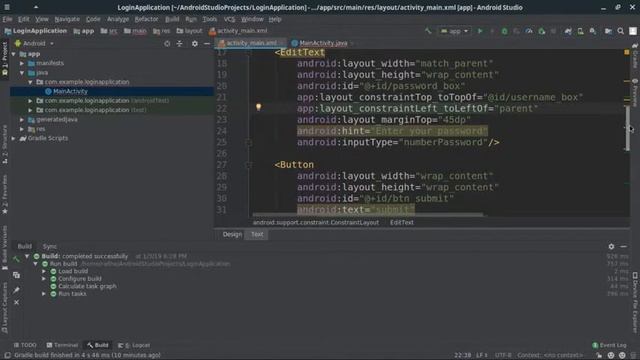Image resolution: width=640 pixels, height=360 pixels.
Task: Expand the generatedJava folder
Action: point(22,120)
